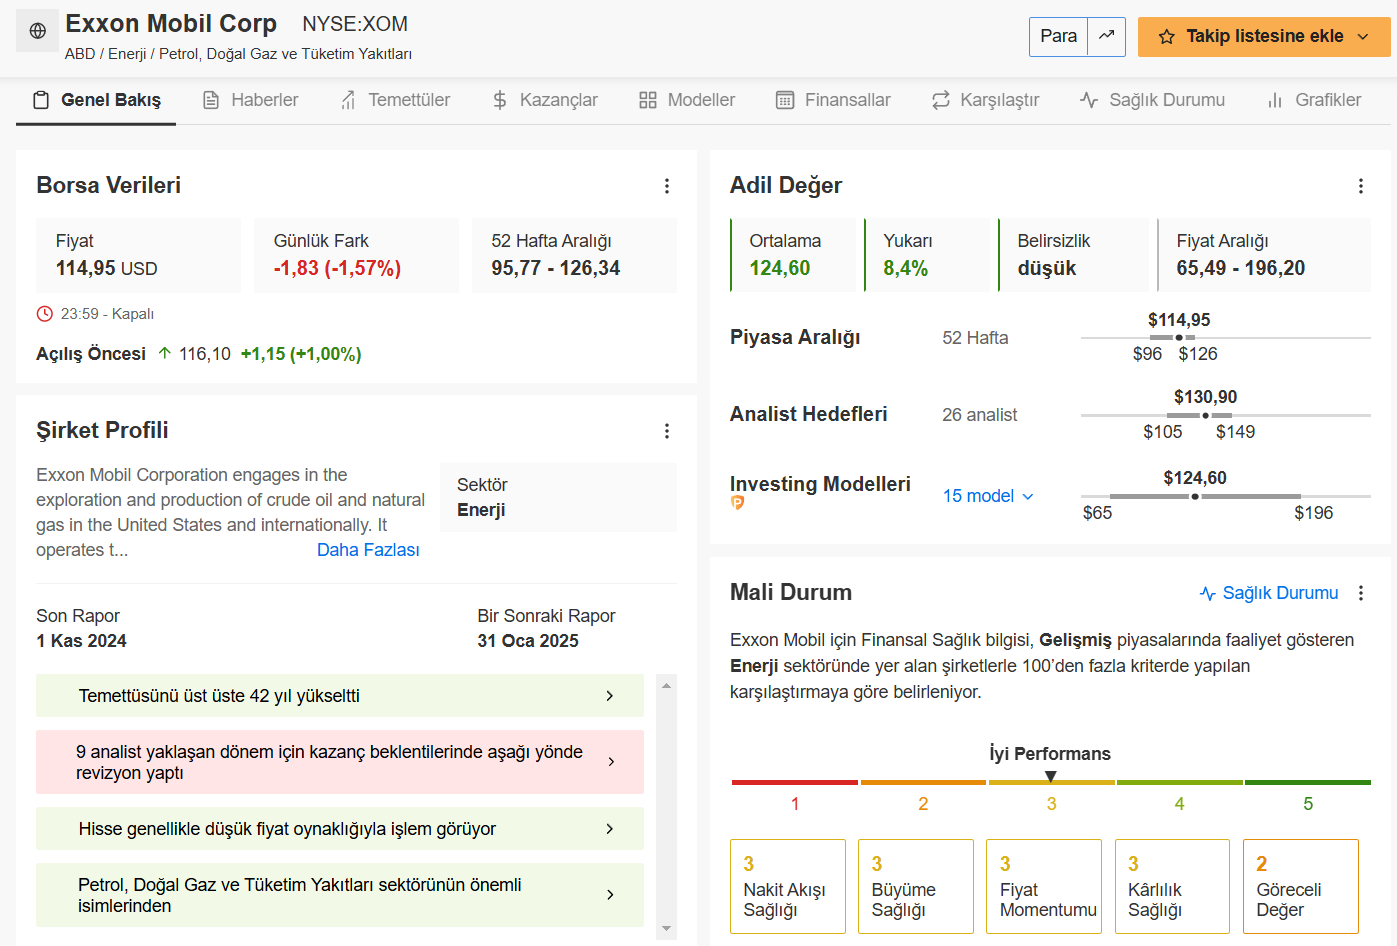
Task: Click scrollbar up arrow in insights list
Action: pos(666,685)
